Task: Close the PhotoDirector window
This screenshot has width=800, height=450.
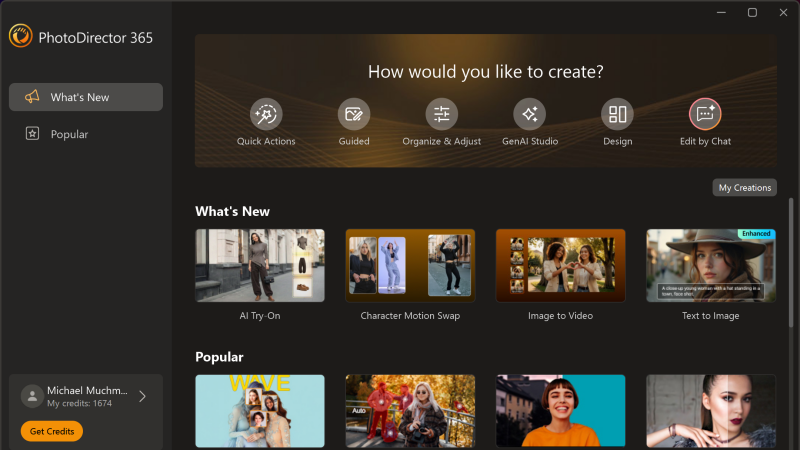Action: pos(783,12)
